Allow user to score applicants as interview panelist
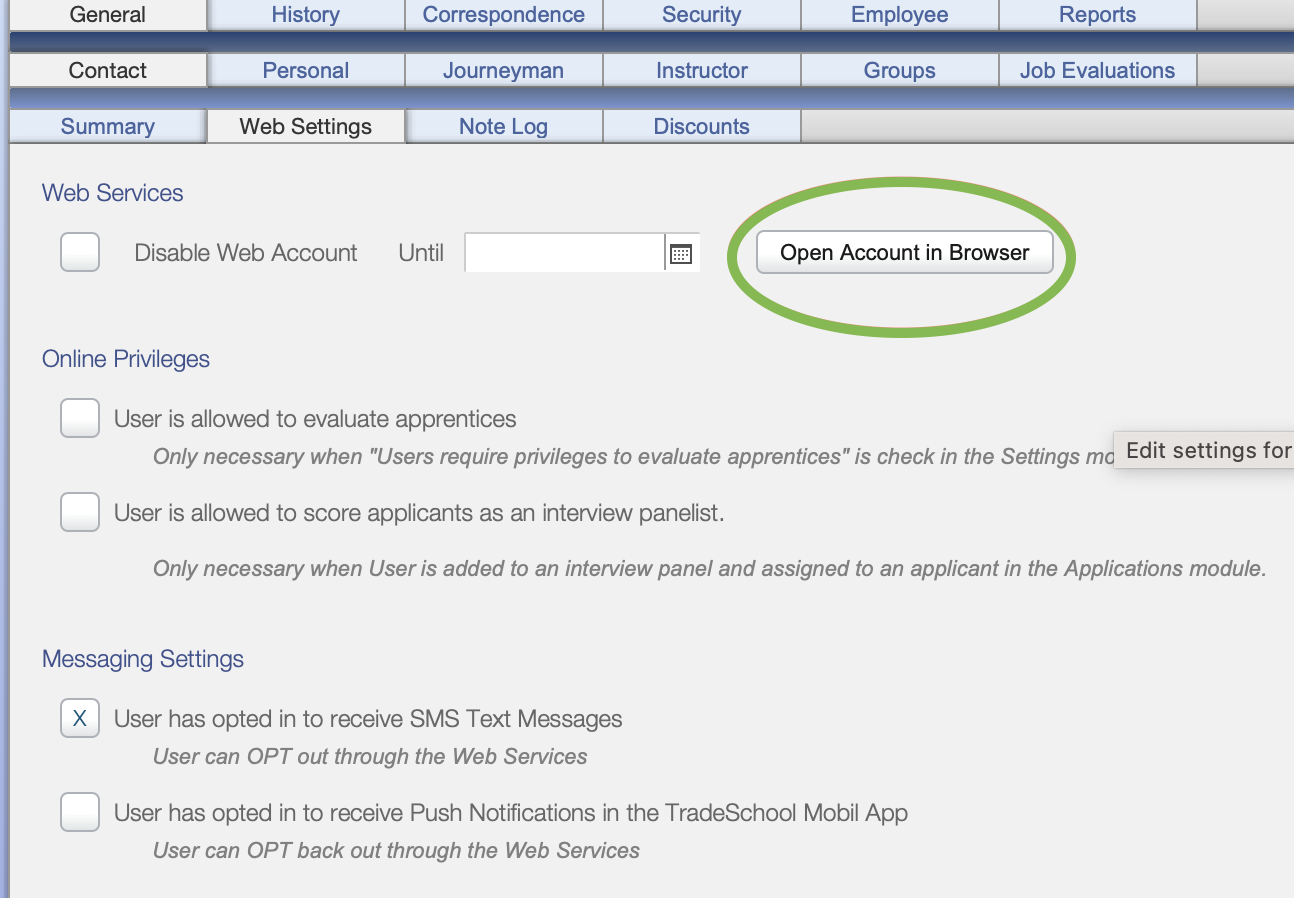Viewport: 1294px width, 898px height. point(79,512)
